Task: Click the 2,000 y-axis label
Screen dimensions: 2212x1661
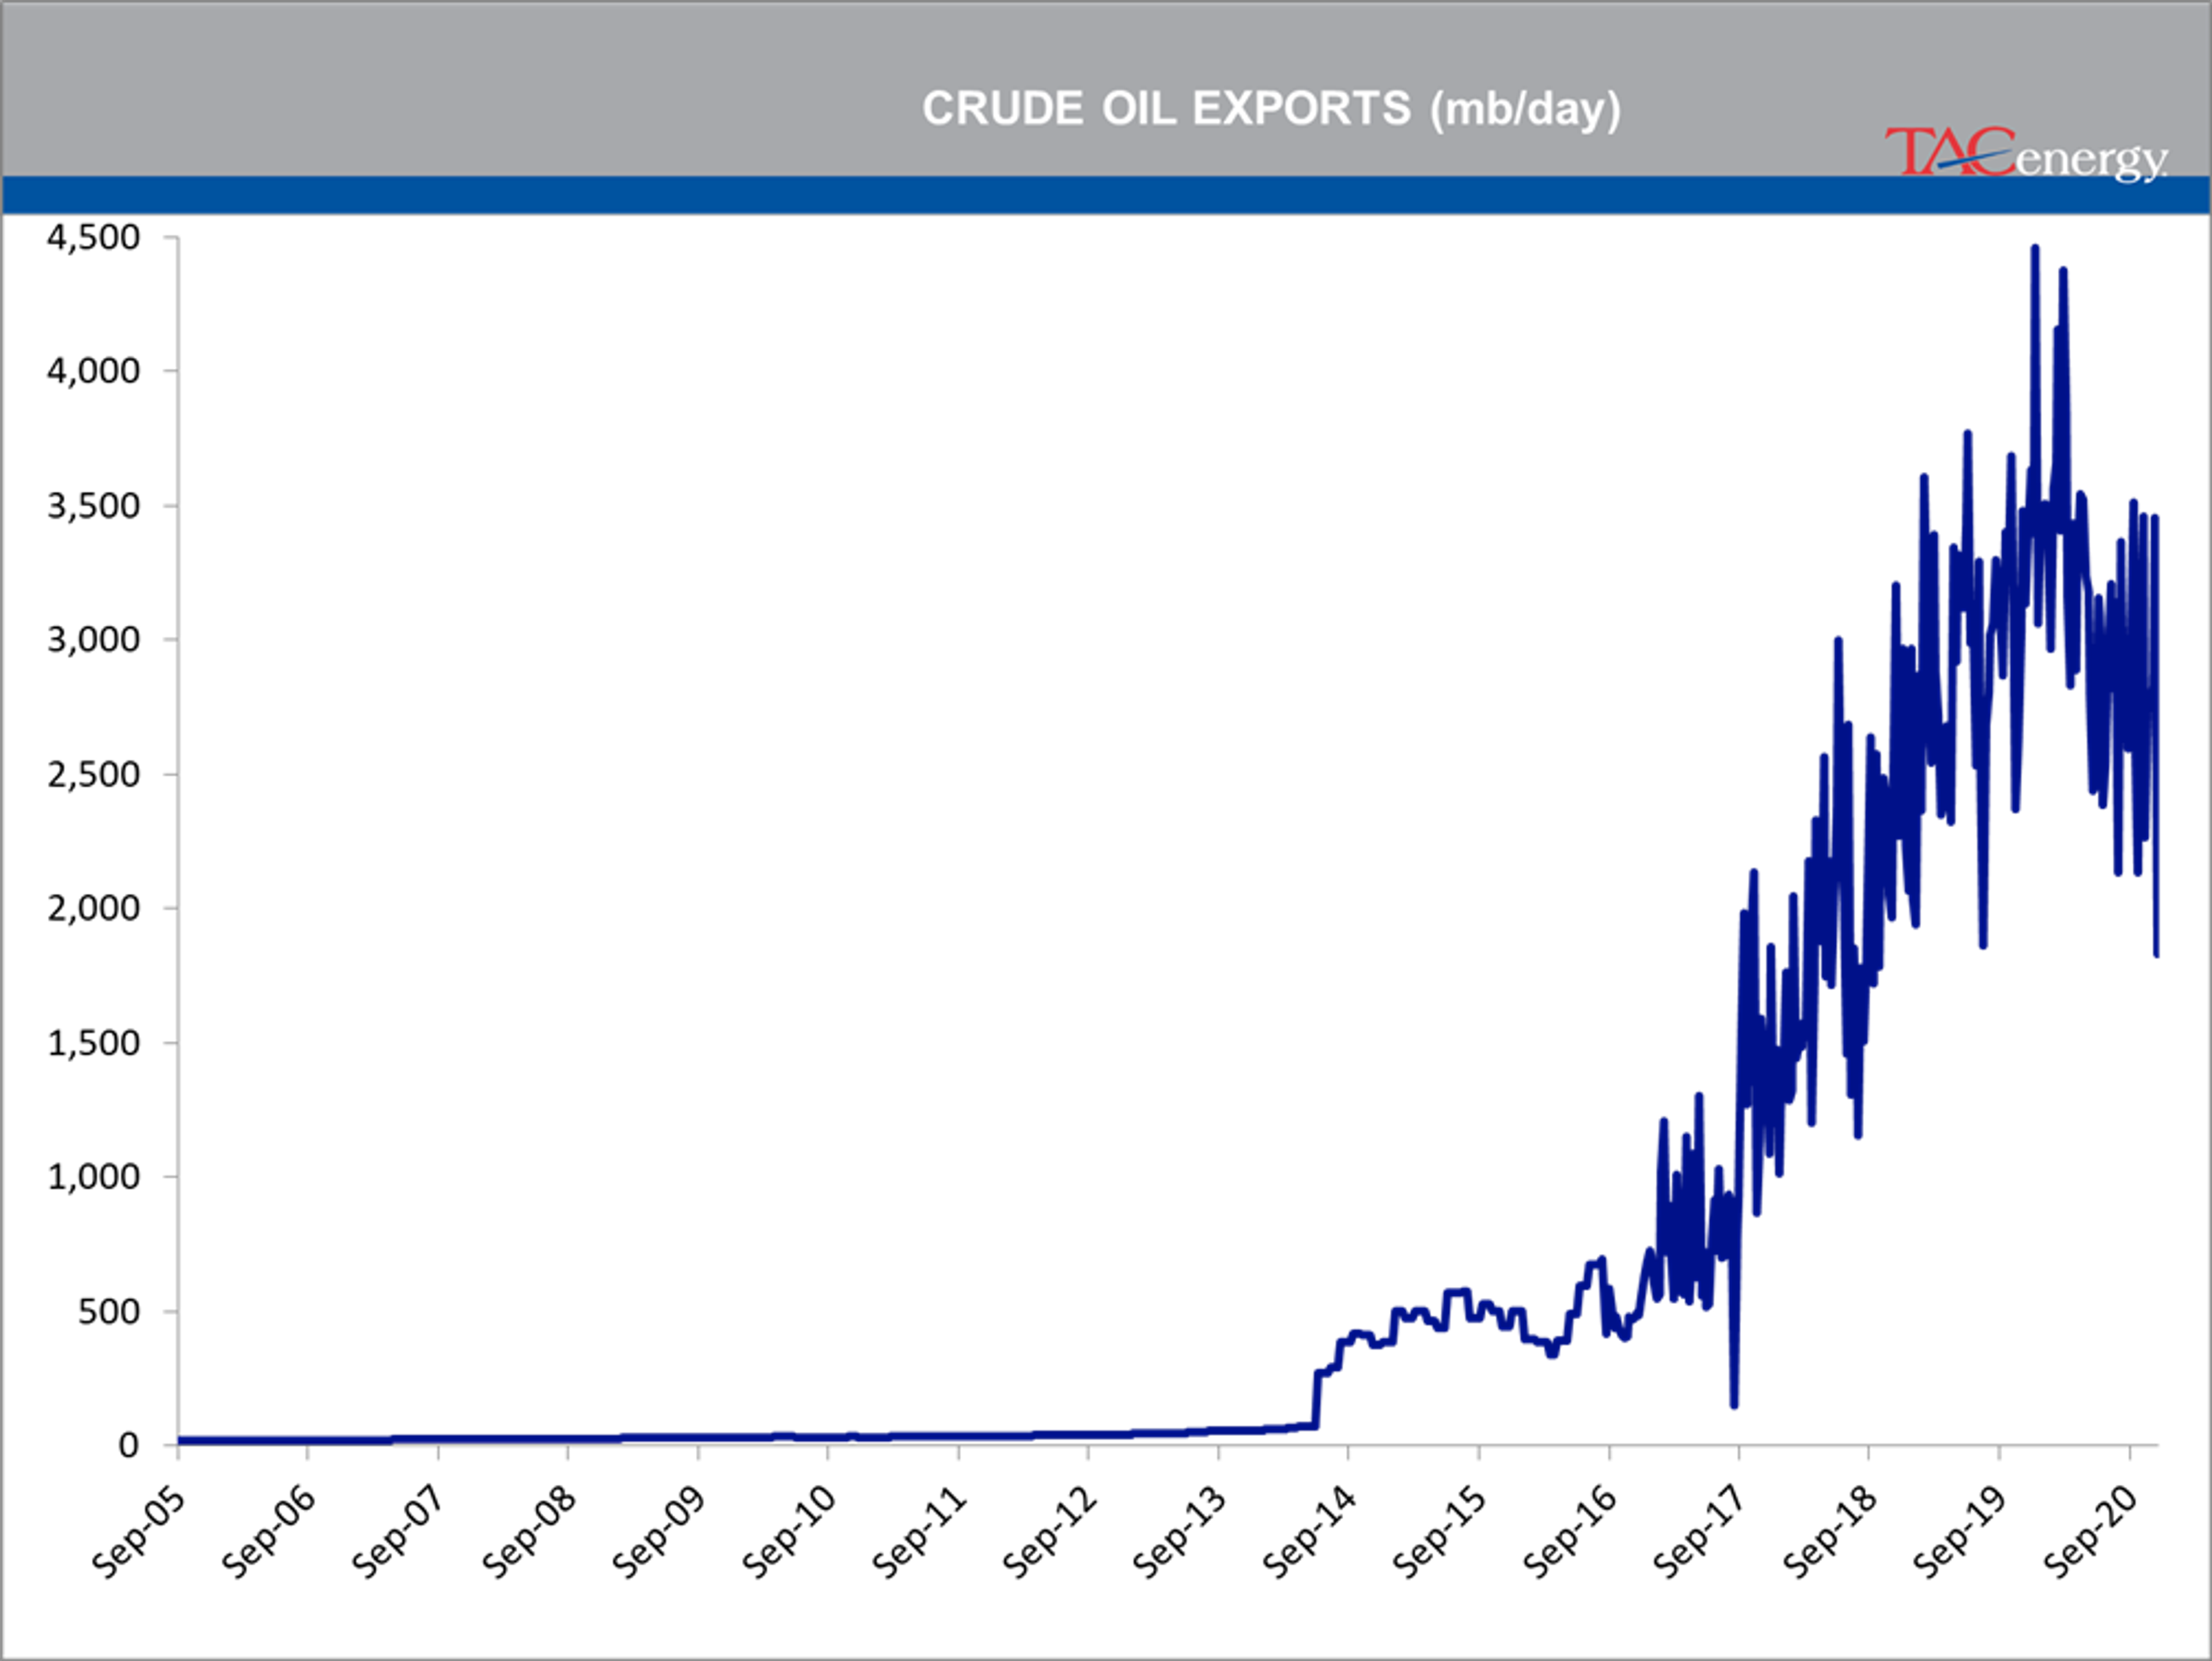Action: tap(94, 909)
